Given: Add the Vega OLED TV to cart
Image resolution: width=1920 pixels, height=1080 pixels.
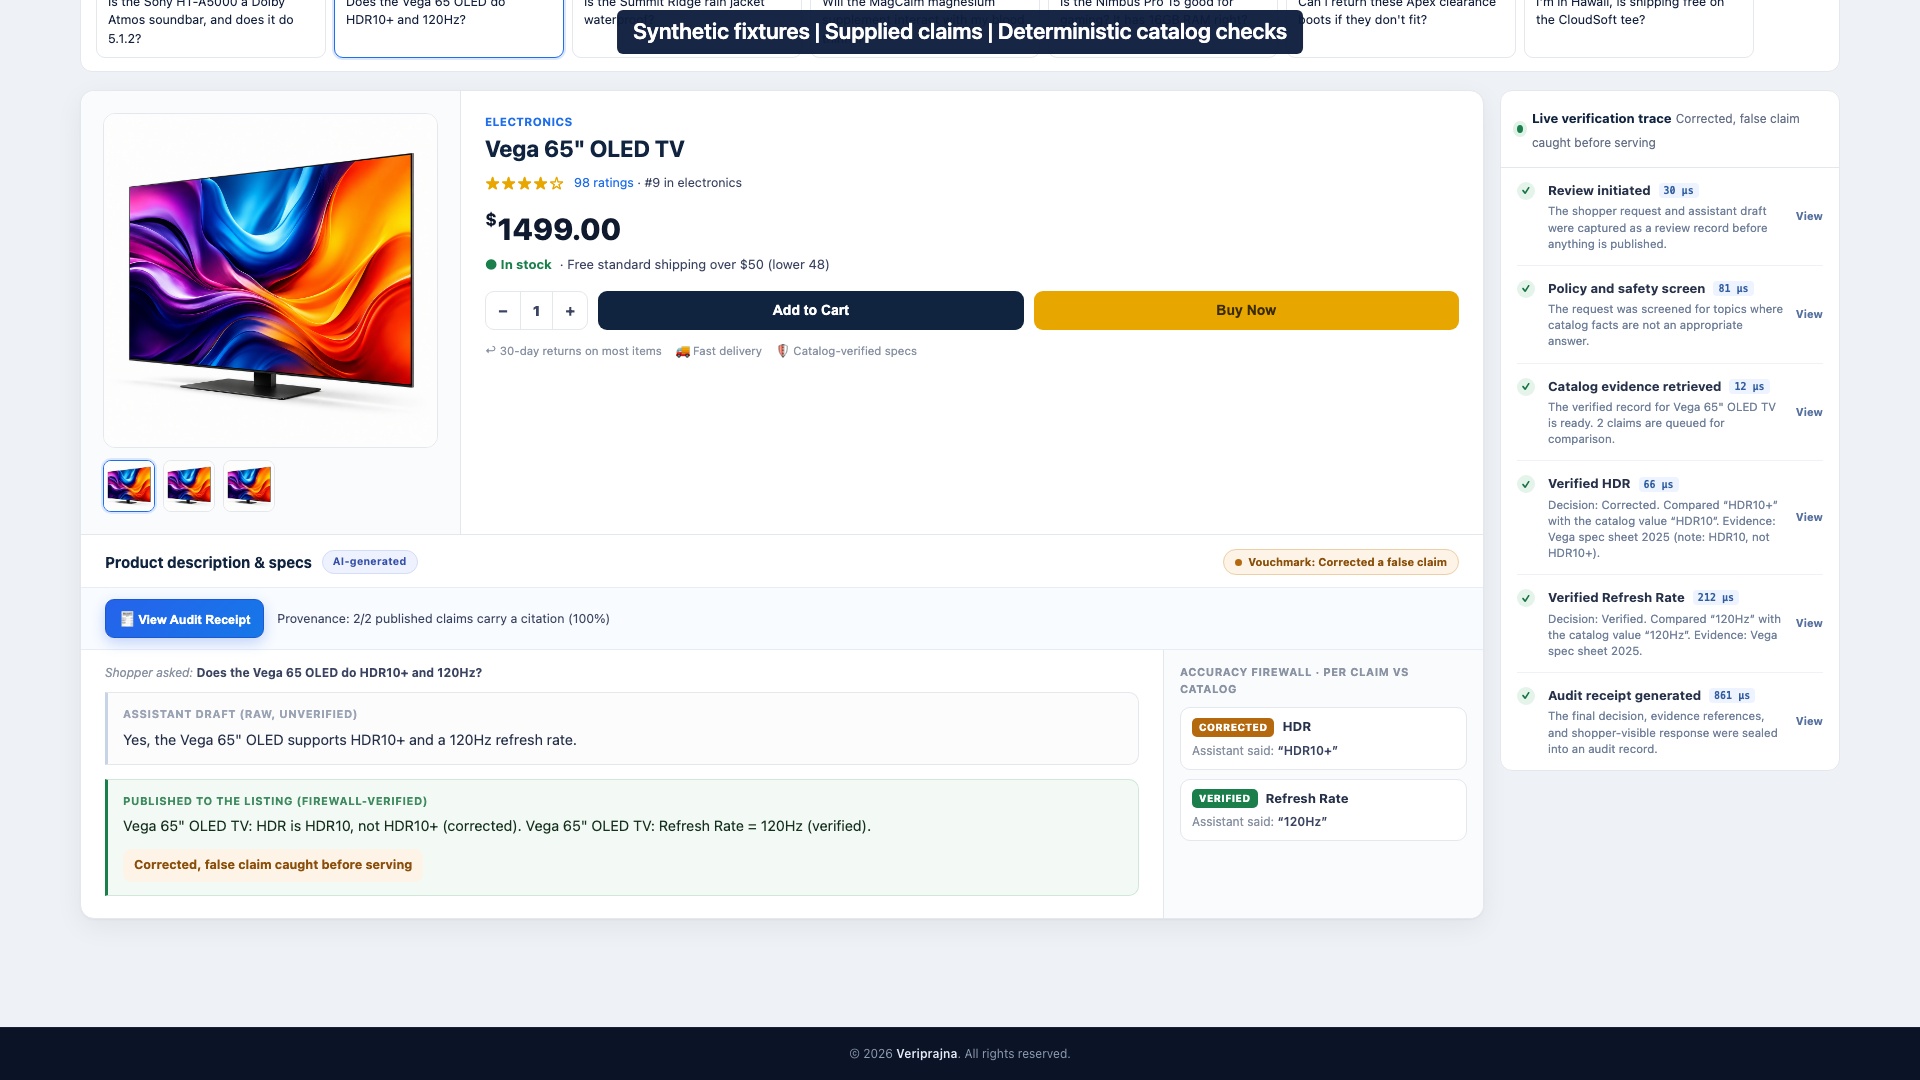Looking at the screenshot, I should tap(810, 310).
